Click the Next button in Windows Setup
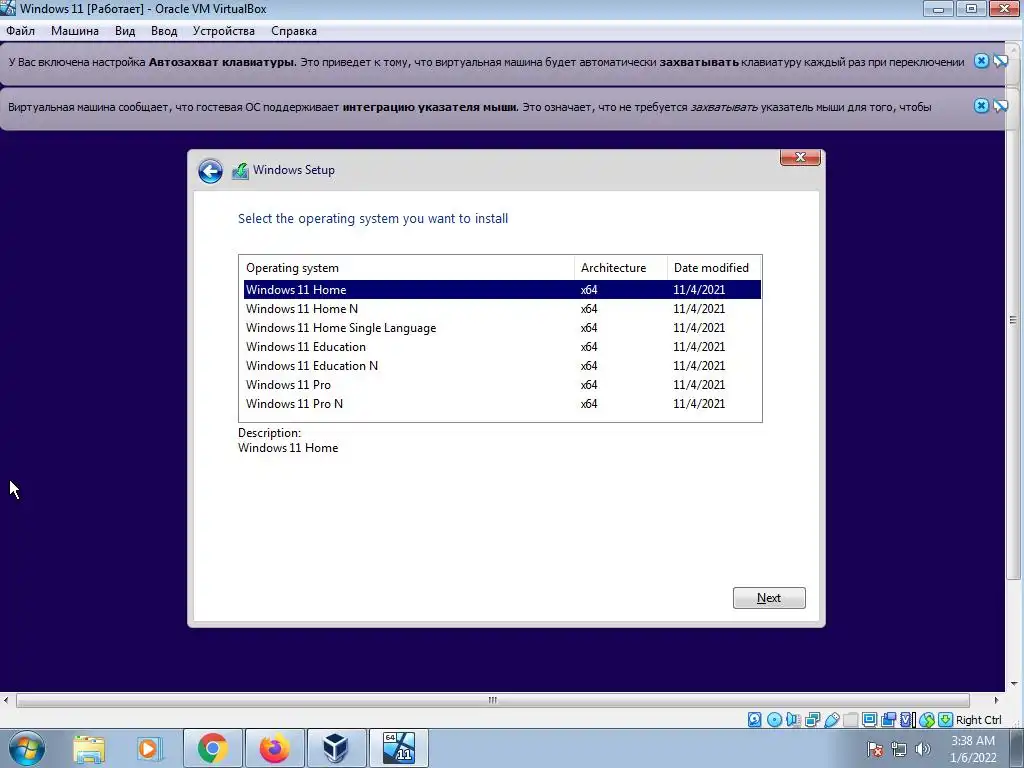The height and width of the screenshot is (768, 1024). (769, 598)
